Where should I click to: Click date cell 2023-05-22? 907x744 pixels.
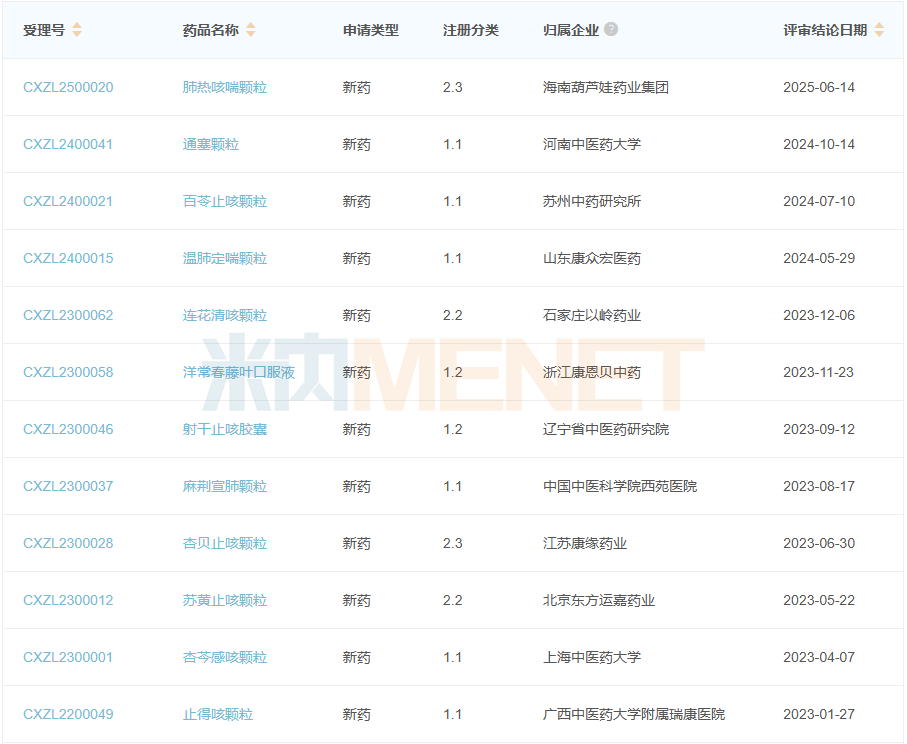tap(819, 600)
